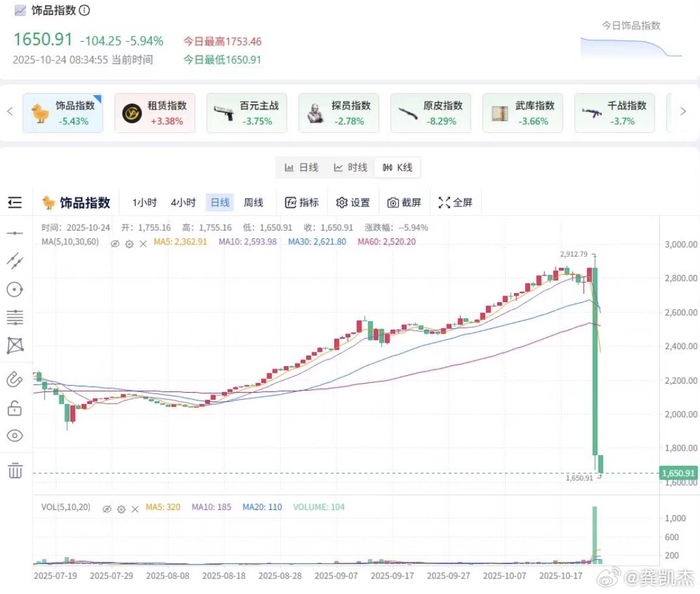Select the horizontal line drawing tool
700x594 pixels.
pyautogui.click(x=15, y=232)
